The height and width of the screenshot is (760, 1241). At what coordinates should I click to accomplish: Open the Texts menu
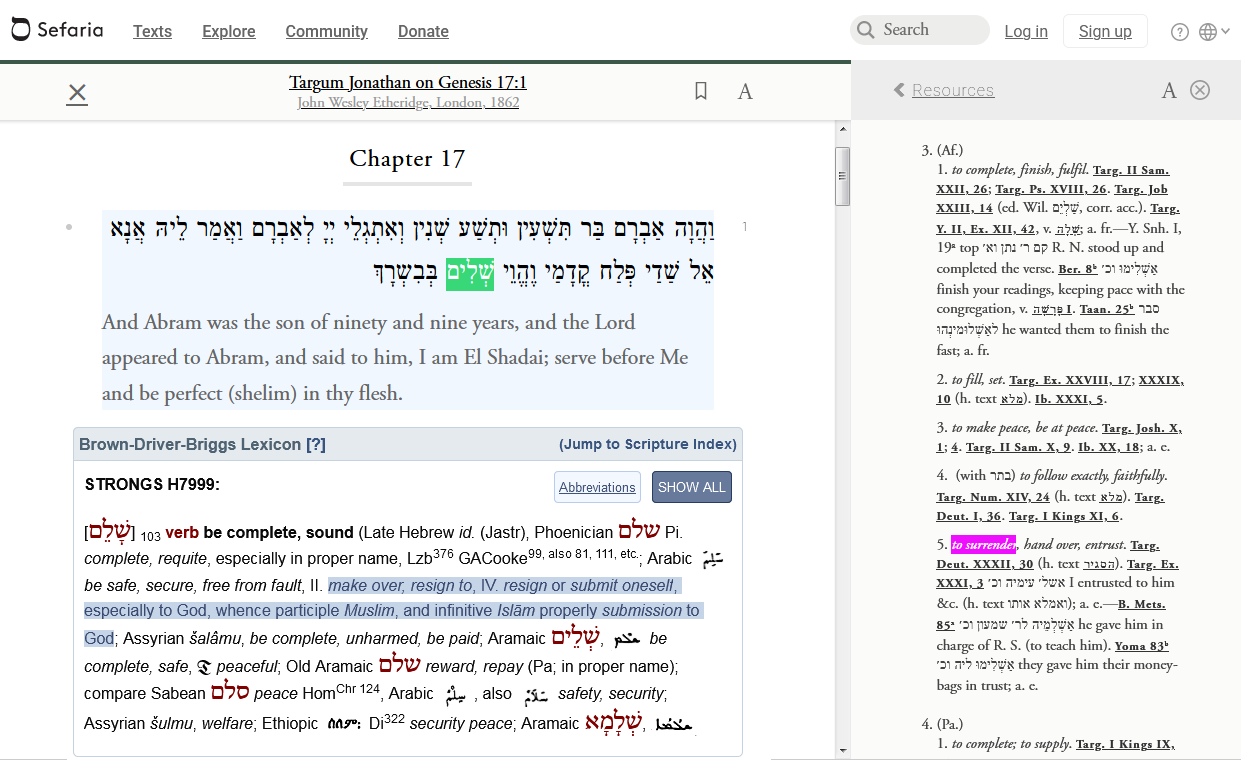pos(152,31)
